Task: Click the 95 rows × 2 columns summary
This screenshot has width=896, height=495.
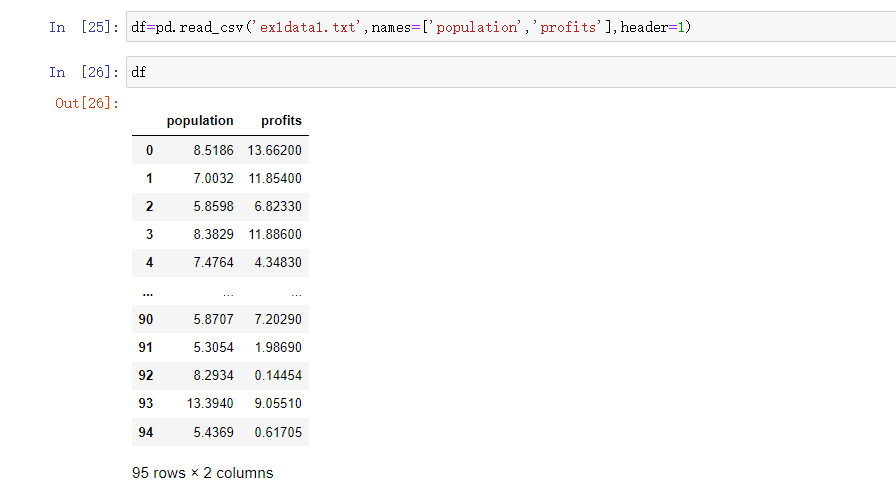Action: (202, 473)
